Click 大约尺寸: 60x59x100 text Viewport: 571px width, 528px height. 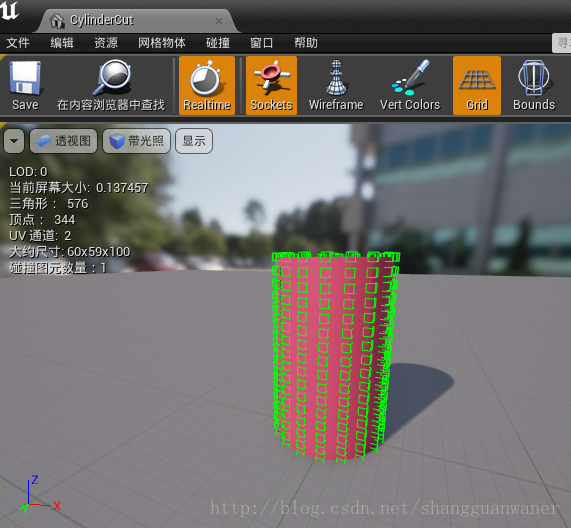point(70,252)
